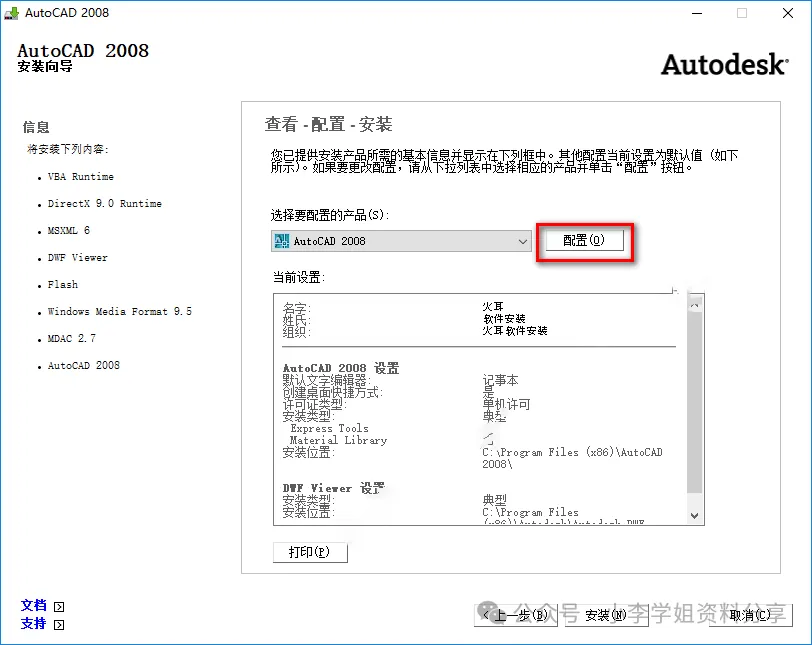This screenshot has width=812, height=645.
Task: Click the settings list scroll-down arrow
Action: 695,516
